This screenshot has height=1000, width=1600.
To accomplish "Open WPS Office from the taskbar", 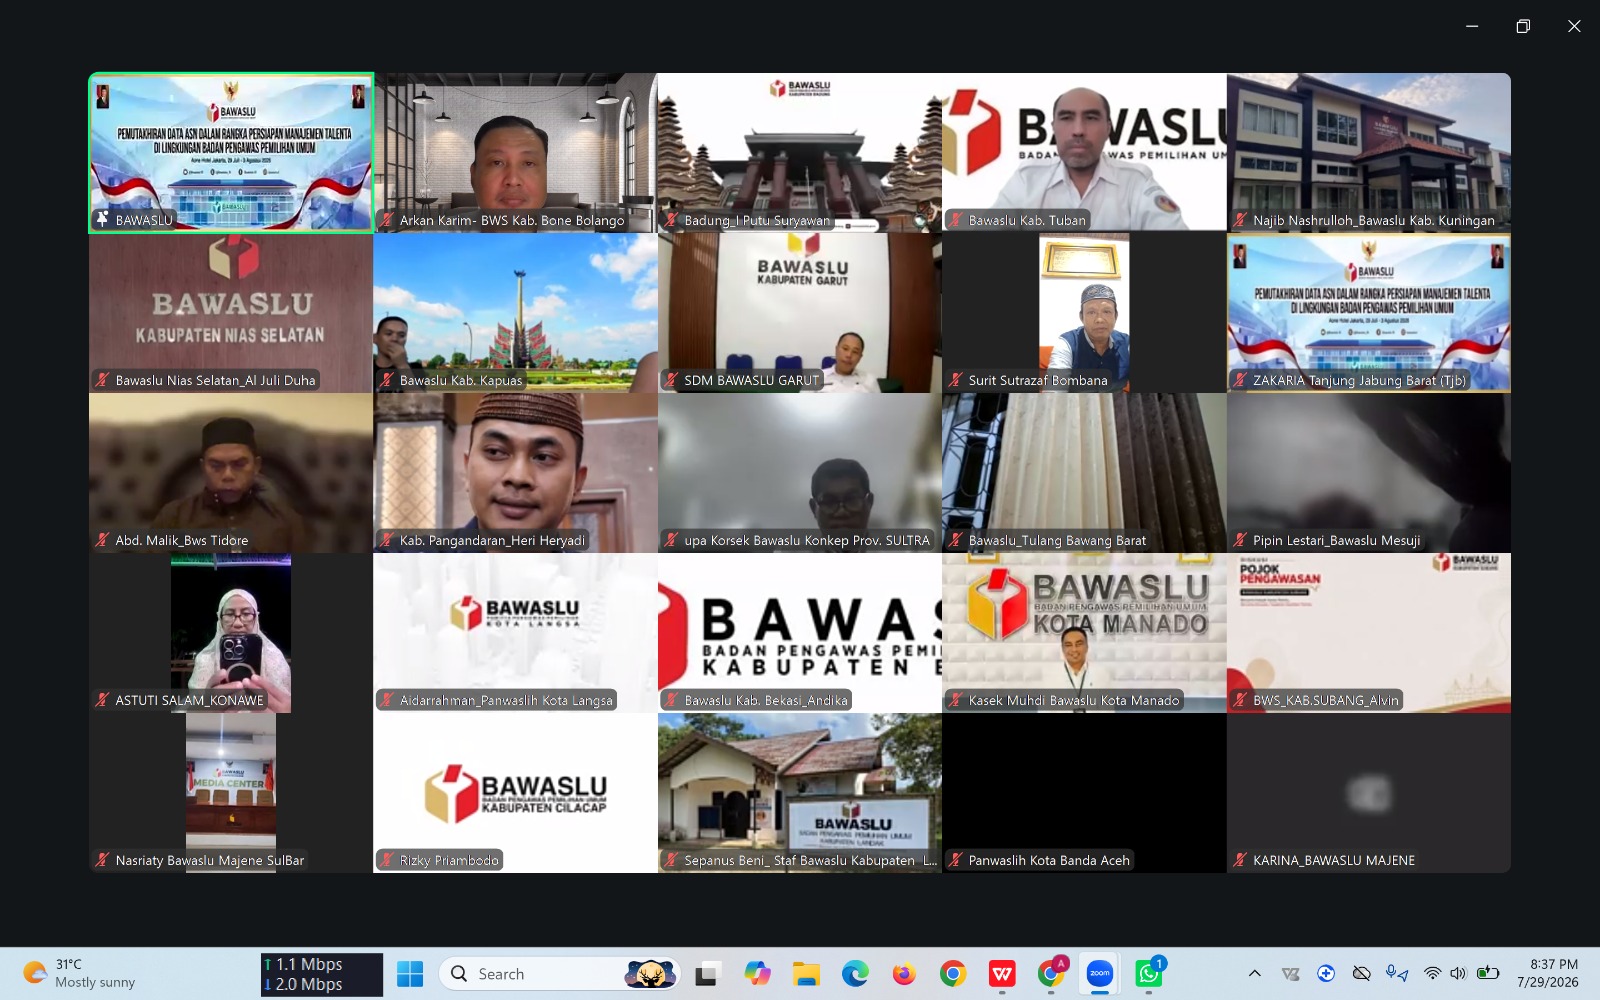I will click(x=1002, y=974).
